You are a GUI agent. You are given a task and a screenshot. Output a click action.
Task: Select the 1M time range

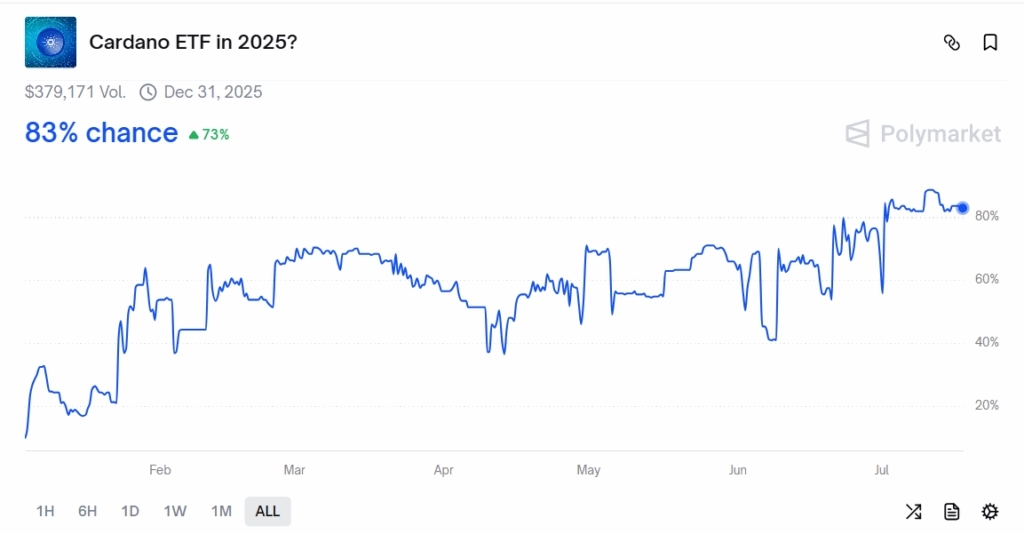(221, 512)
